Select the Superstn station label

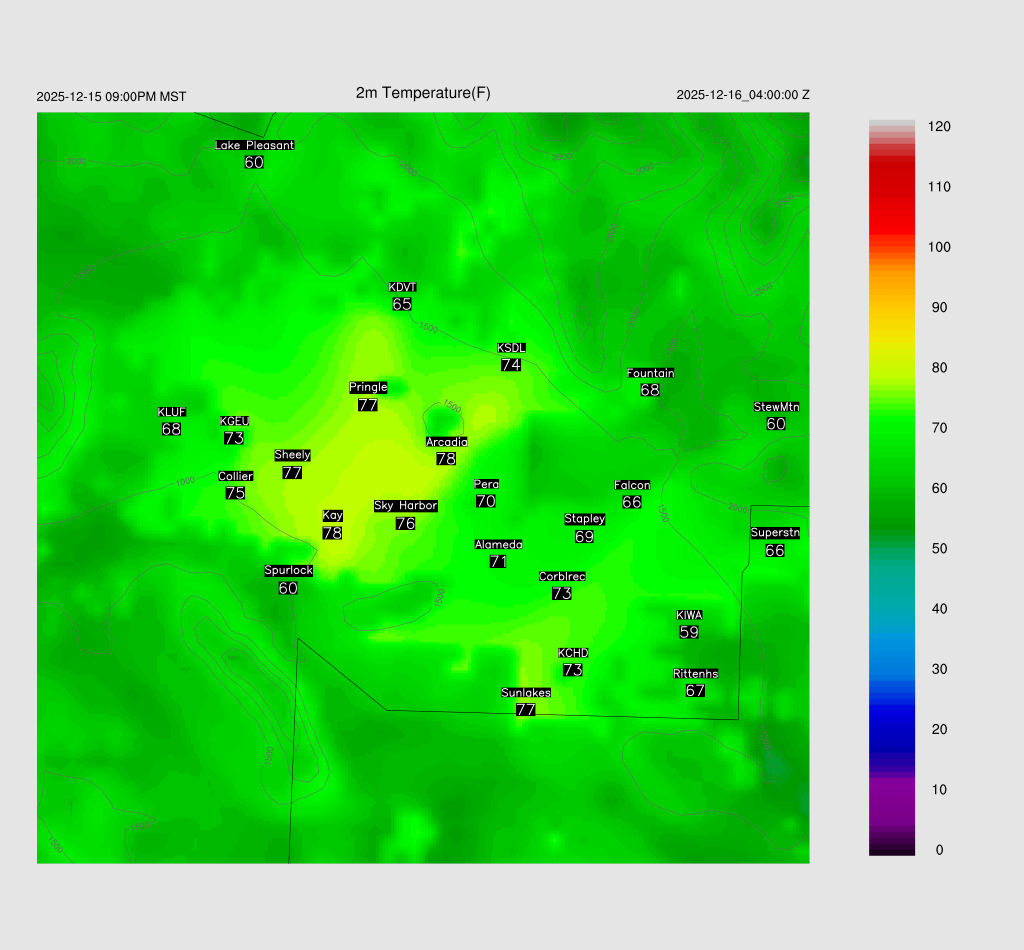click(x=775, y=533)
